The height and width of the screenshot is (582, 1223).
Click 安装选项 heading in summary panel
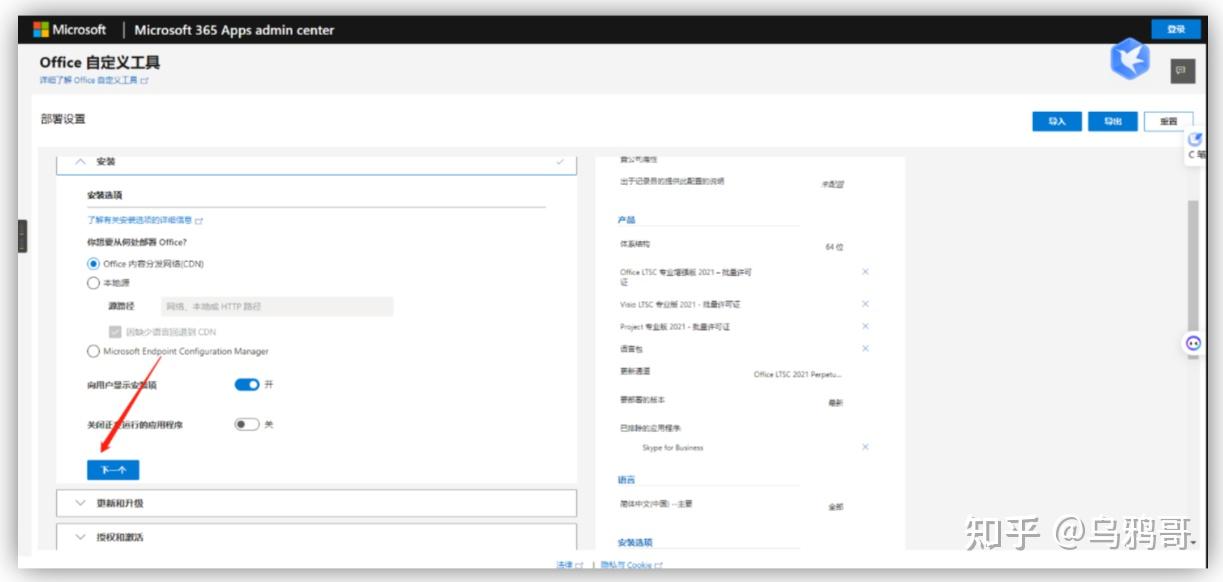(x=636, y=543)
